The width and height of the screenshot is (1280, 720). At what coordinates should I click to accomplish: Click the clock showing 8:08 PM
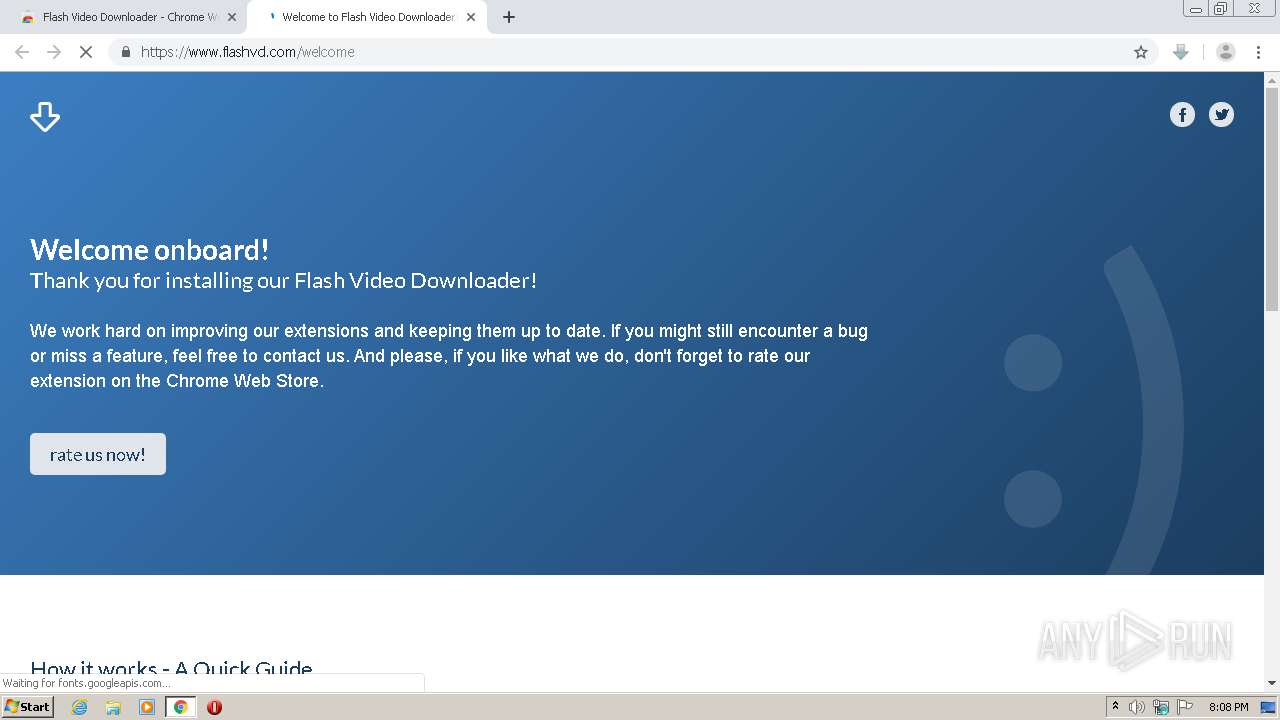pos(1228,707)
